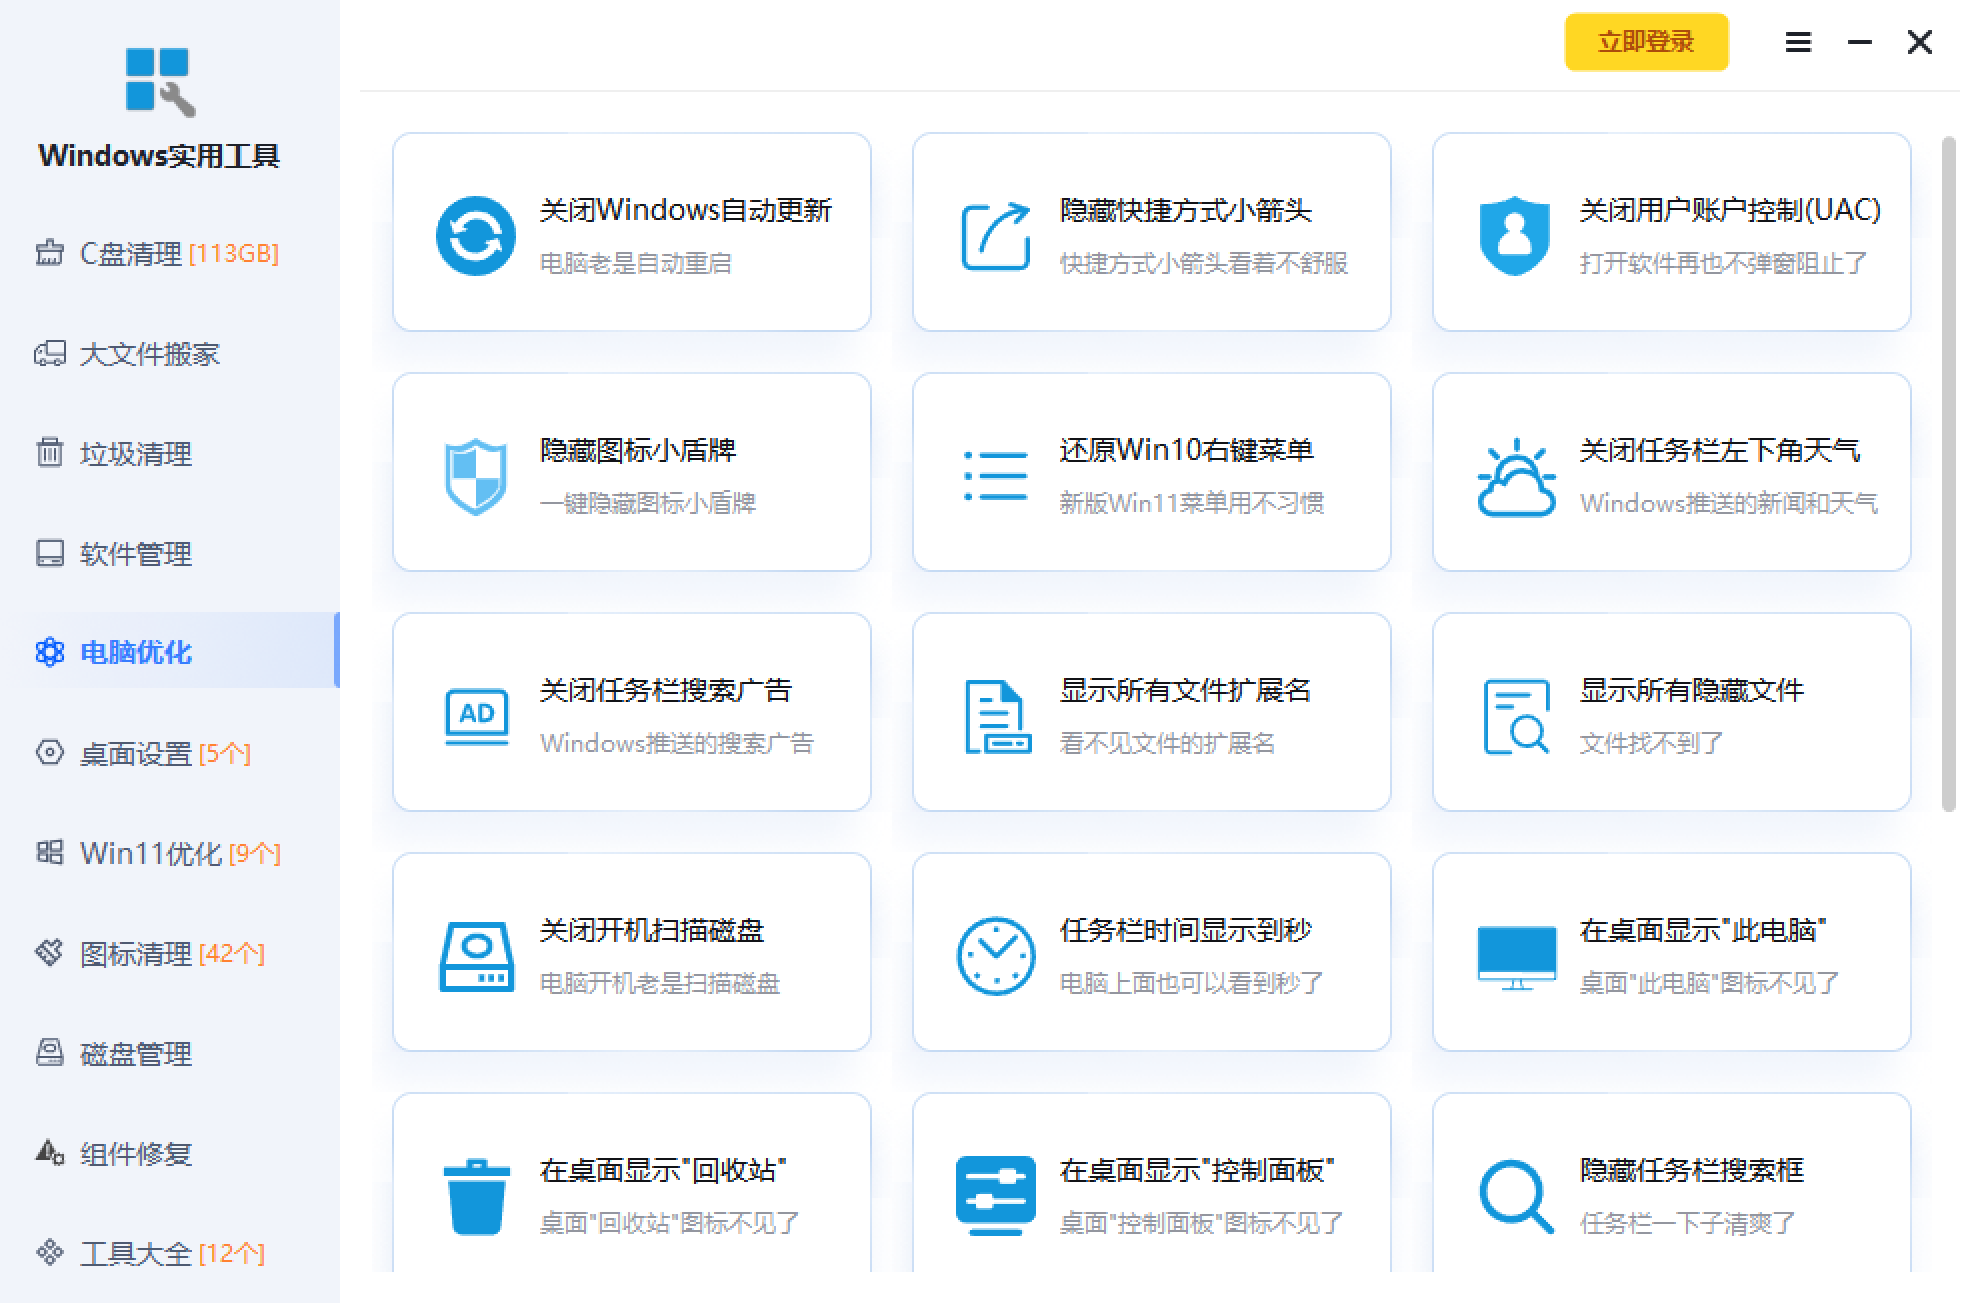Click the magnifier hide search box icon
Viewport: 1963px width, 1303px height.
coord(1515,1196)
